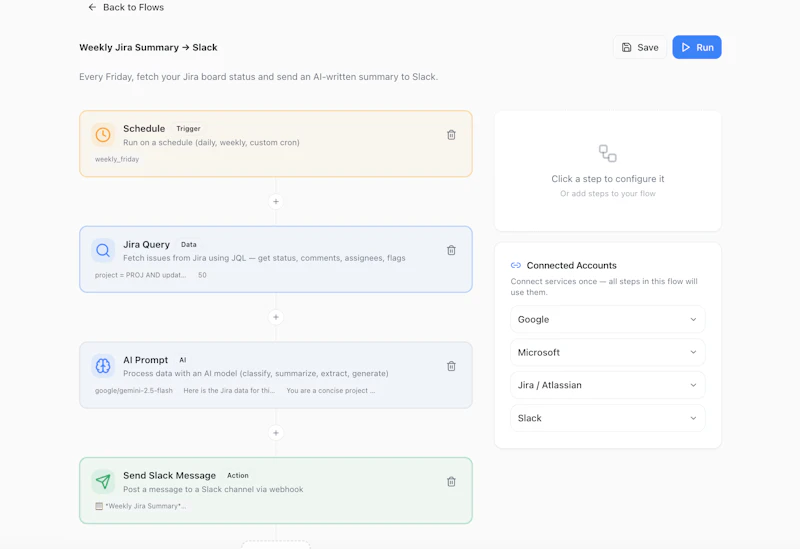Expand the Slack account dropdown
The image size is (800, 549).
tap(607, 418)
